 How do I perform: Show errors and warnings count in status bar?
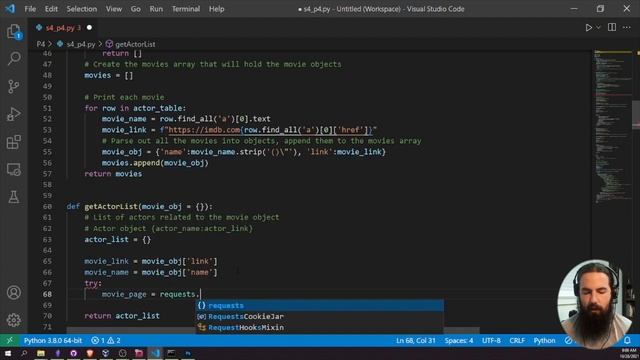106,340
